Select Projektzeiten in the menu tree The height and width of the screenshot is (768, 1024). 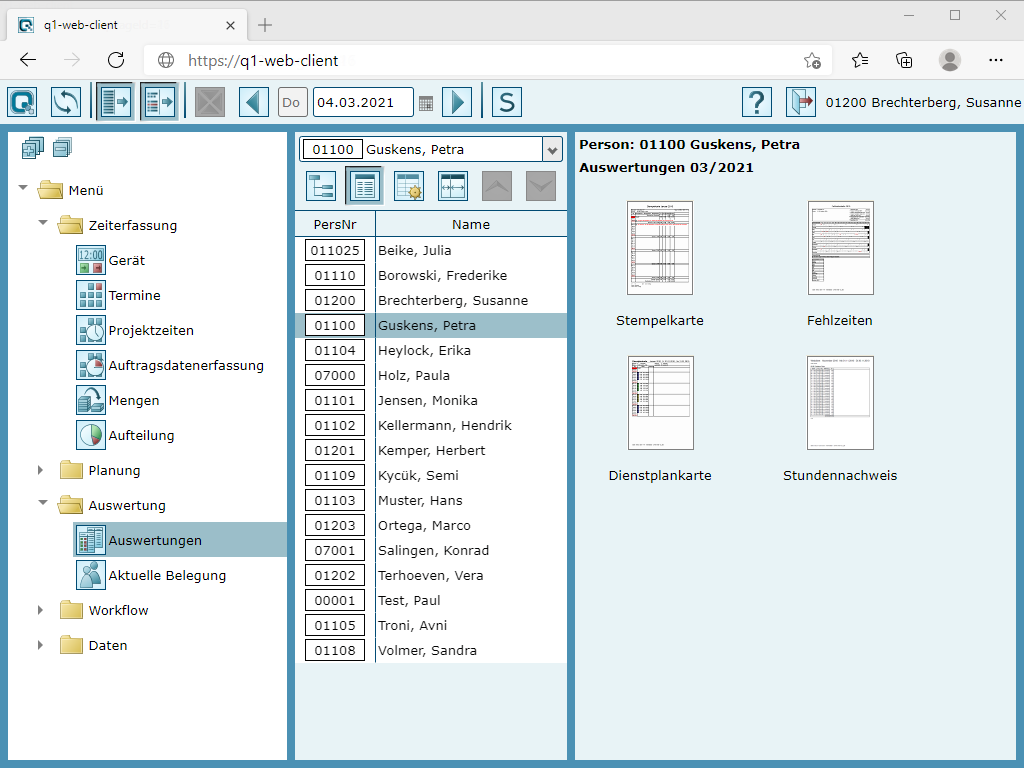(151, 330)
